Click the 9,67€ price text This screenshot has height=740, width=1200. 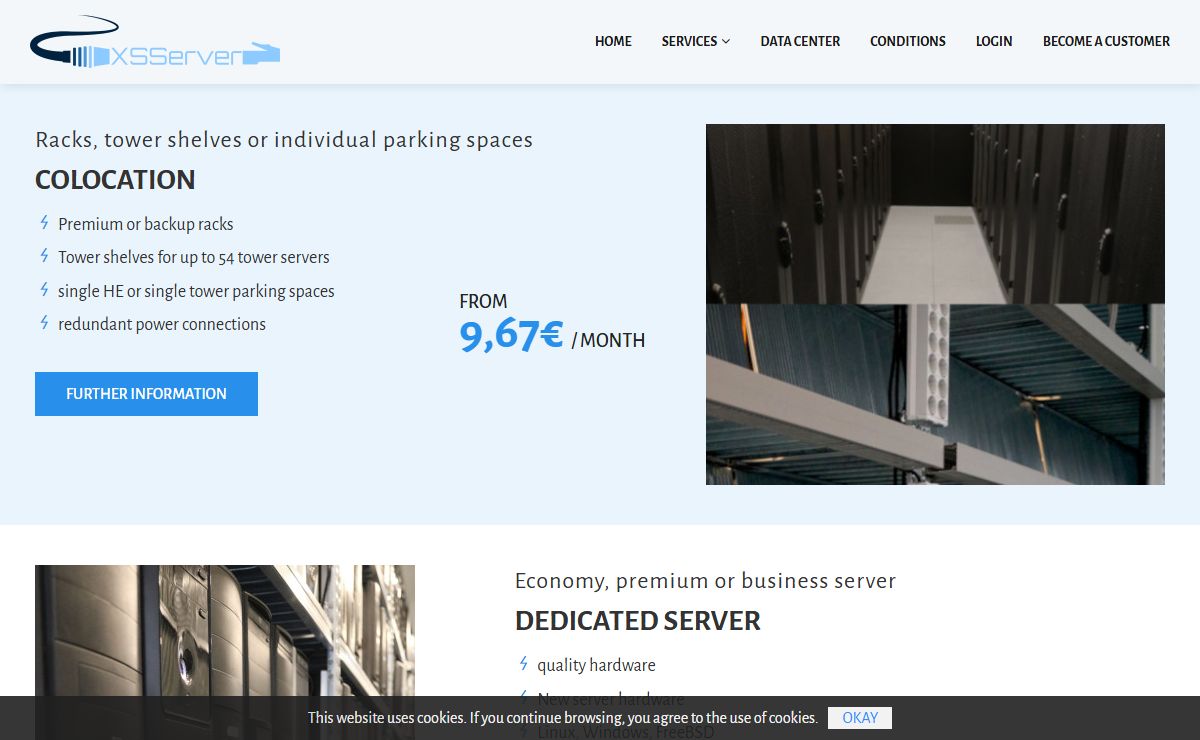click(511, 335)
